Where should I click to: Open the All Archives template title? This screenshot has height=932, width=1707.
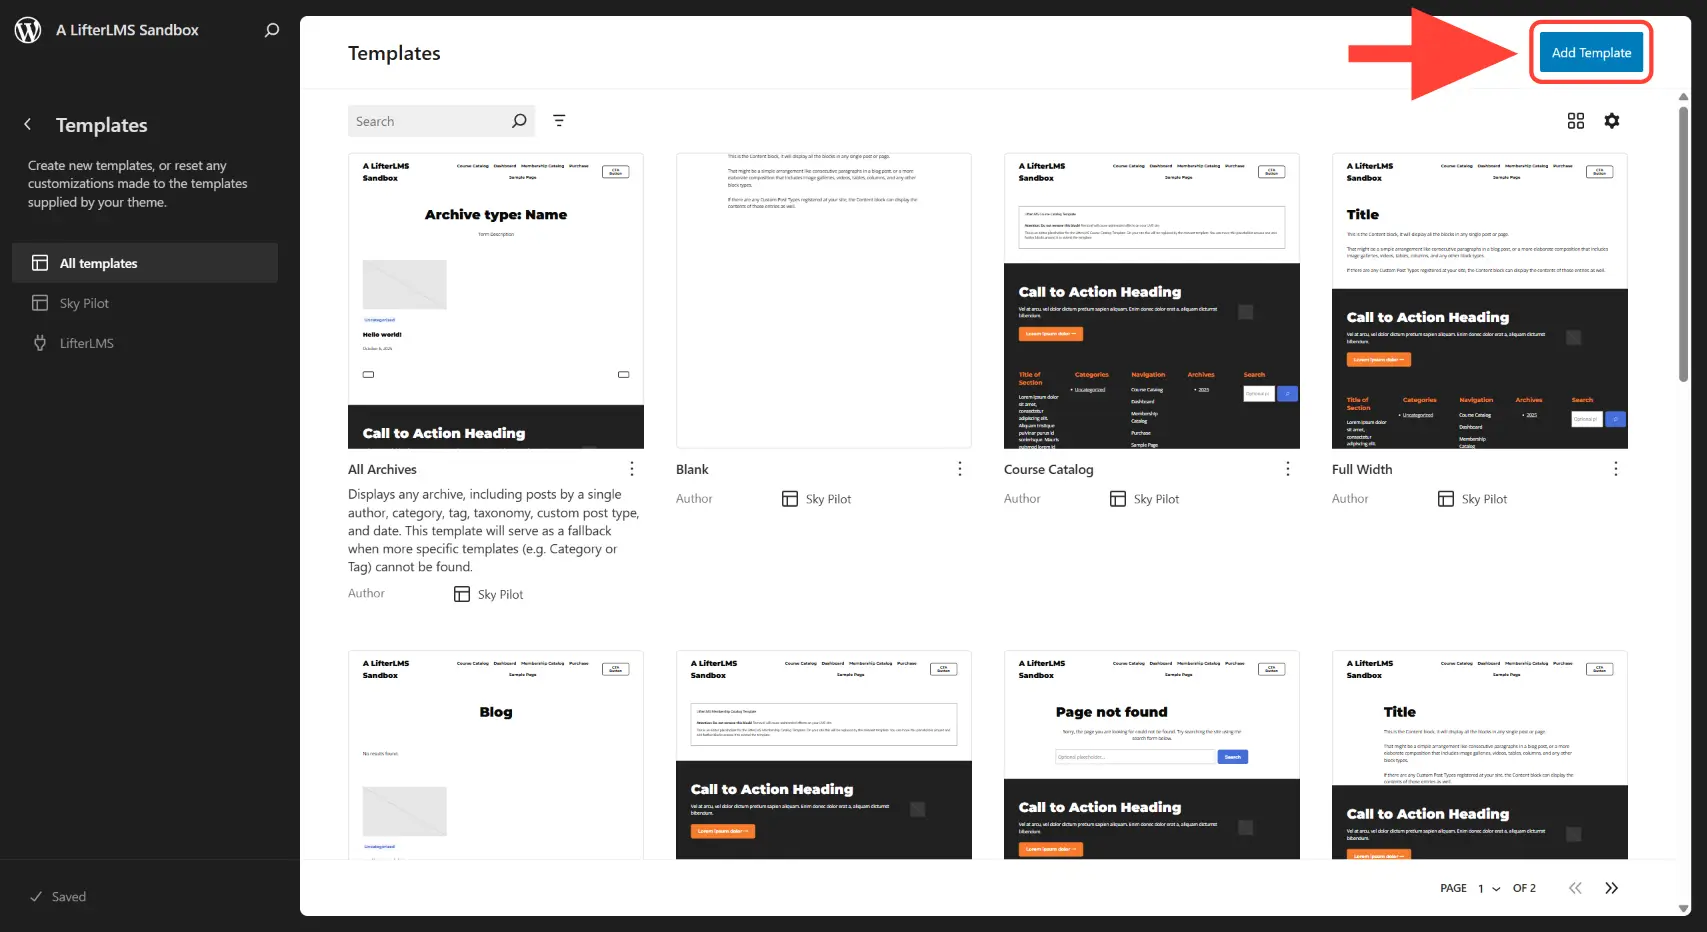coord(382,469)
